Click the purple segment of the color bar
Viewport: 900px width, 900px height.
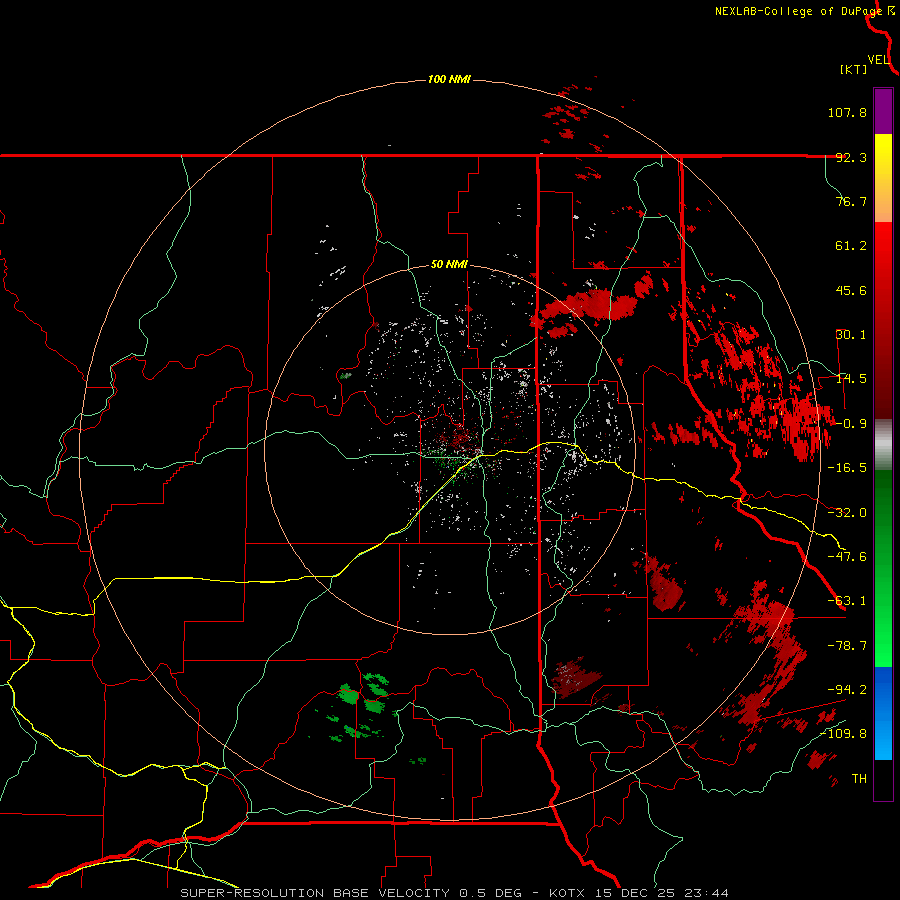point(883,112)
